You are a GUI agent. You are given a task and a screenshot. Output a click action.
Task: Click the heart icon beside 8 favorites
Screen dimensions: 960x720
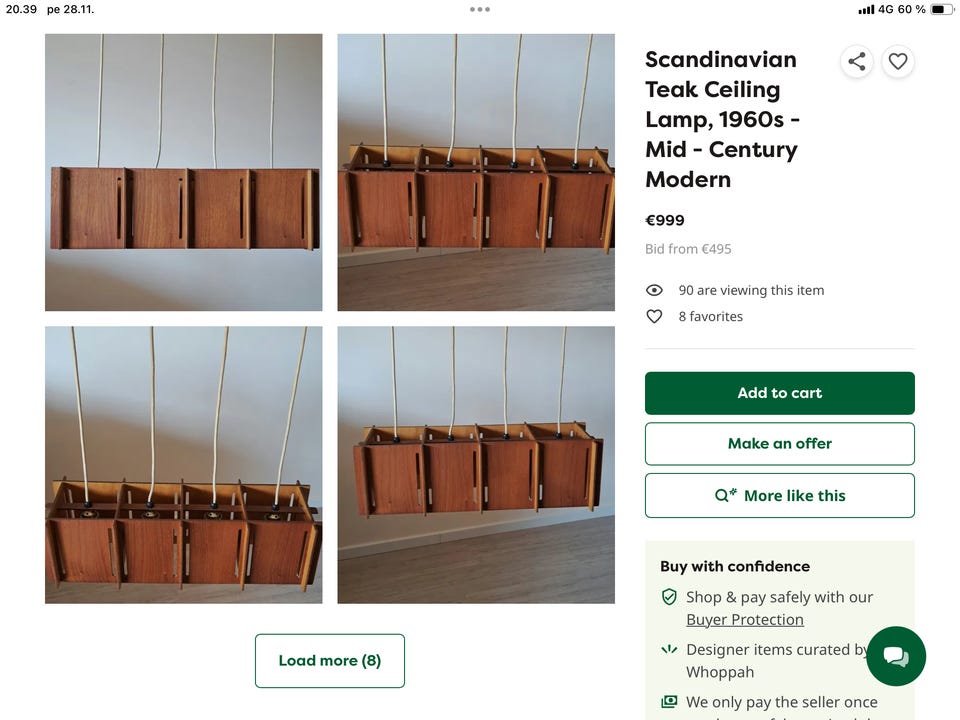(x=655, y=316)
